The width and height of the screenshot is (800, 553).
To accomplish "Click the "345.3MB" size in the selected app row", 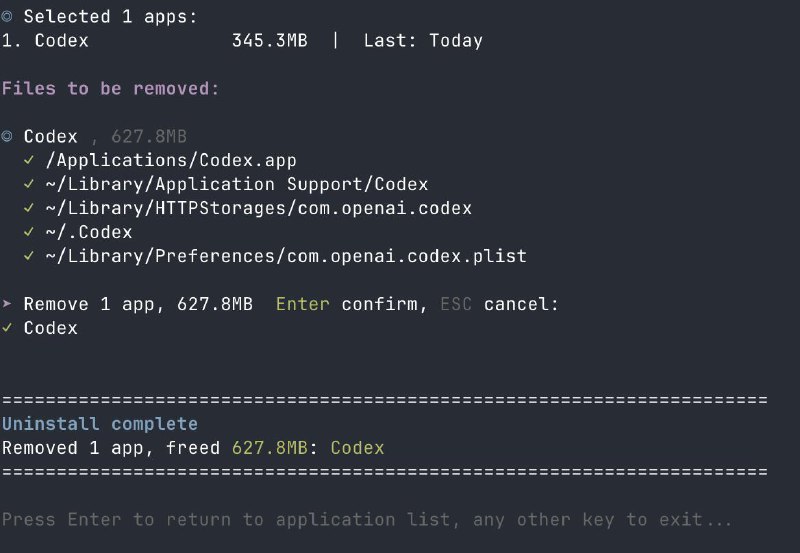I will point(269,41).
